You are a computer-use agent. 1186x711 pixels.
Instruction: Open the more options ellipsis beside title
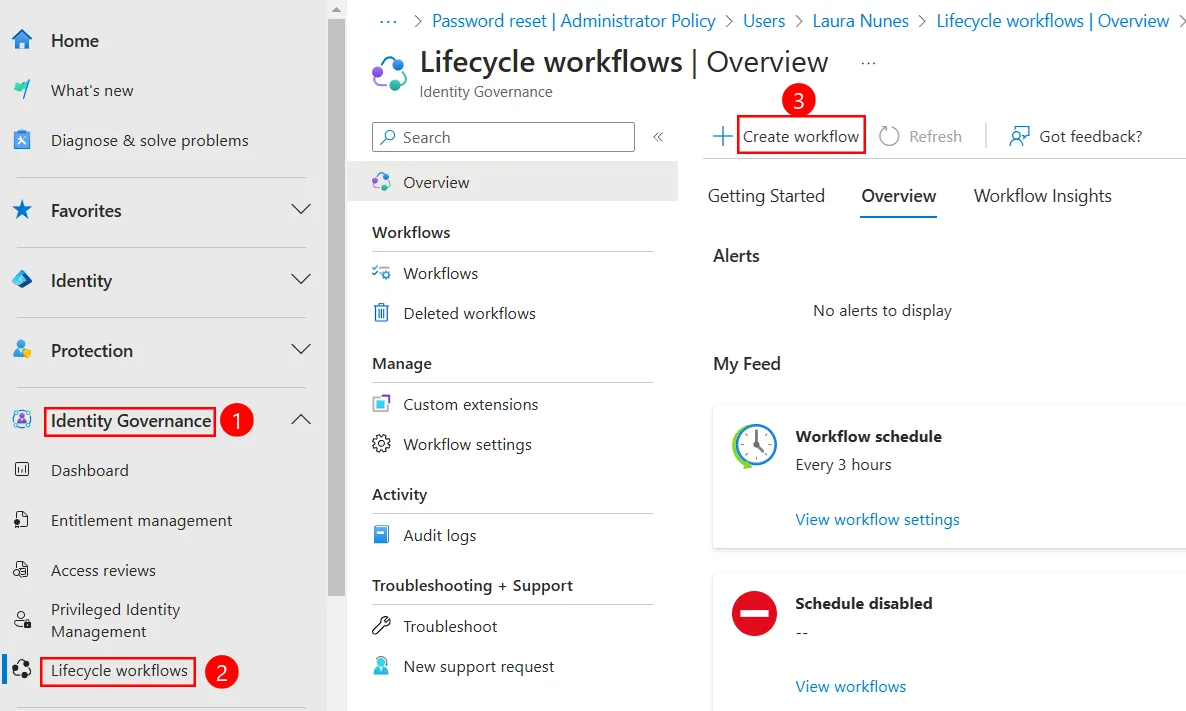(868, 63)
